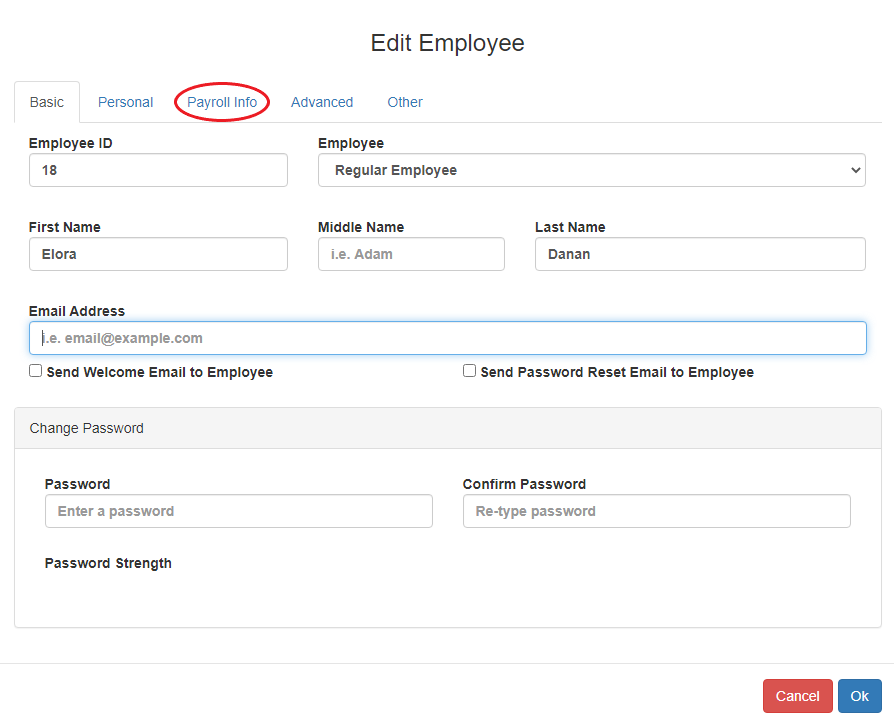Expand the Employee type dropdown

coord(591,170)
